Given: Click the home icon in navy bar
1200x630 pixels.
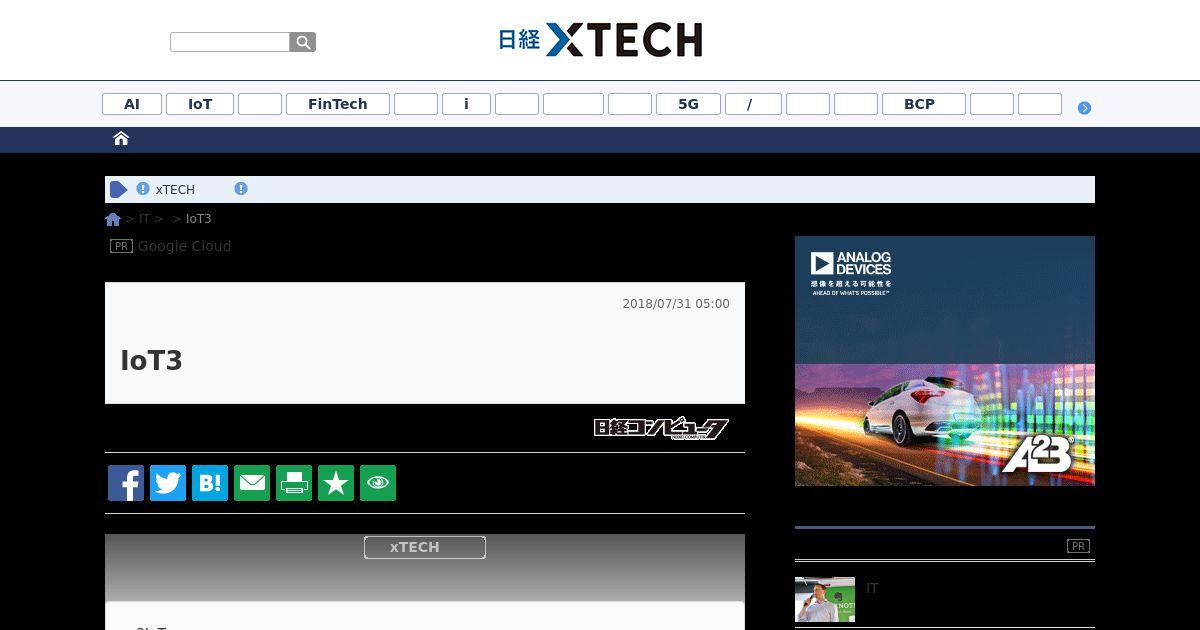Looking at the screenshot, I should (121, 139).
